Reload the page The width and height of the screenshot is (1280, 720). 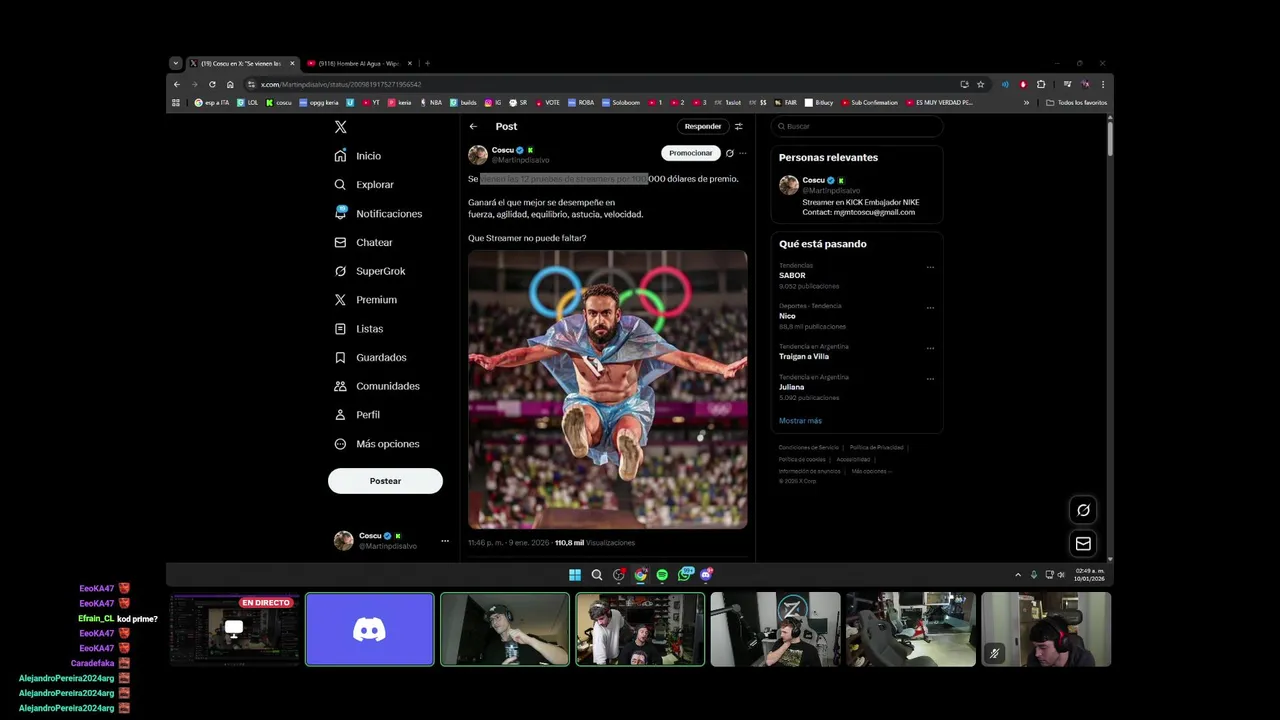(212, 84)
